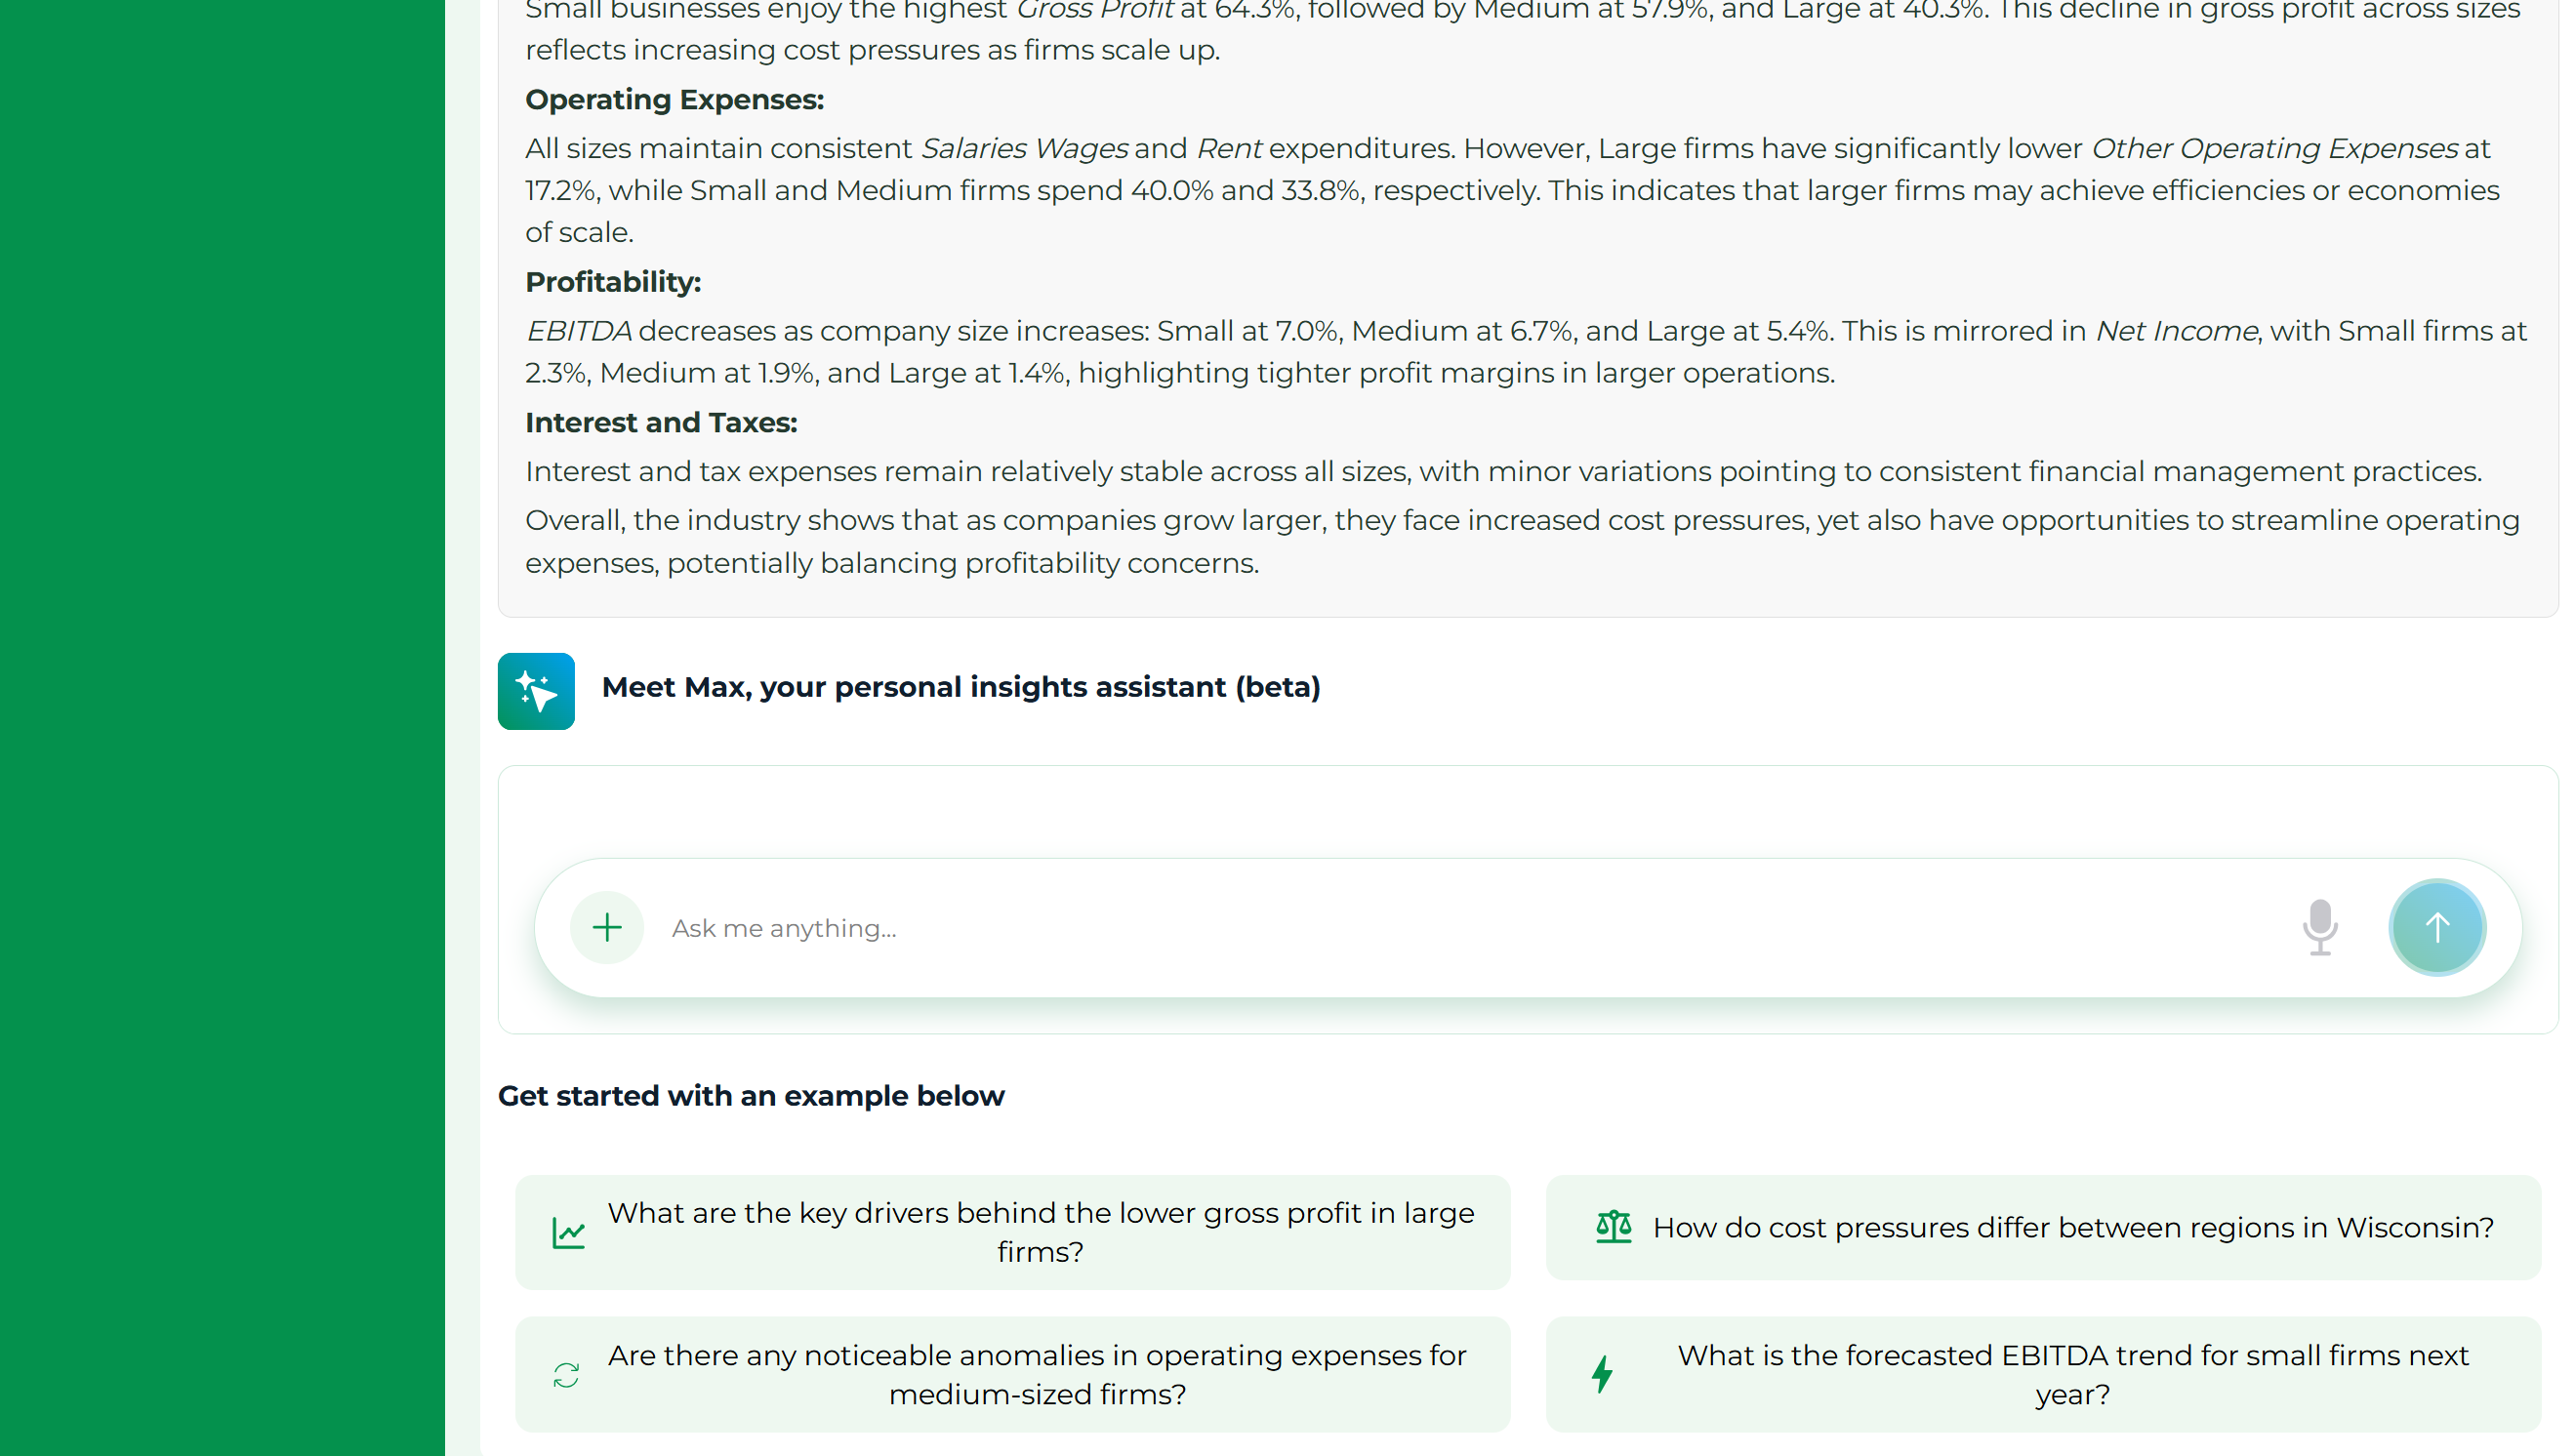Click the "Profitability:" section heading

pos(613,282)
